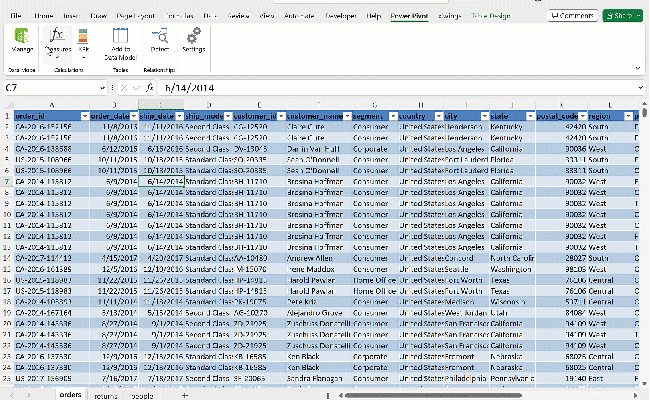
Task: Open the customer_id filter dropdown
Action: [281, 116]
